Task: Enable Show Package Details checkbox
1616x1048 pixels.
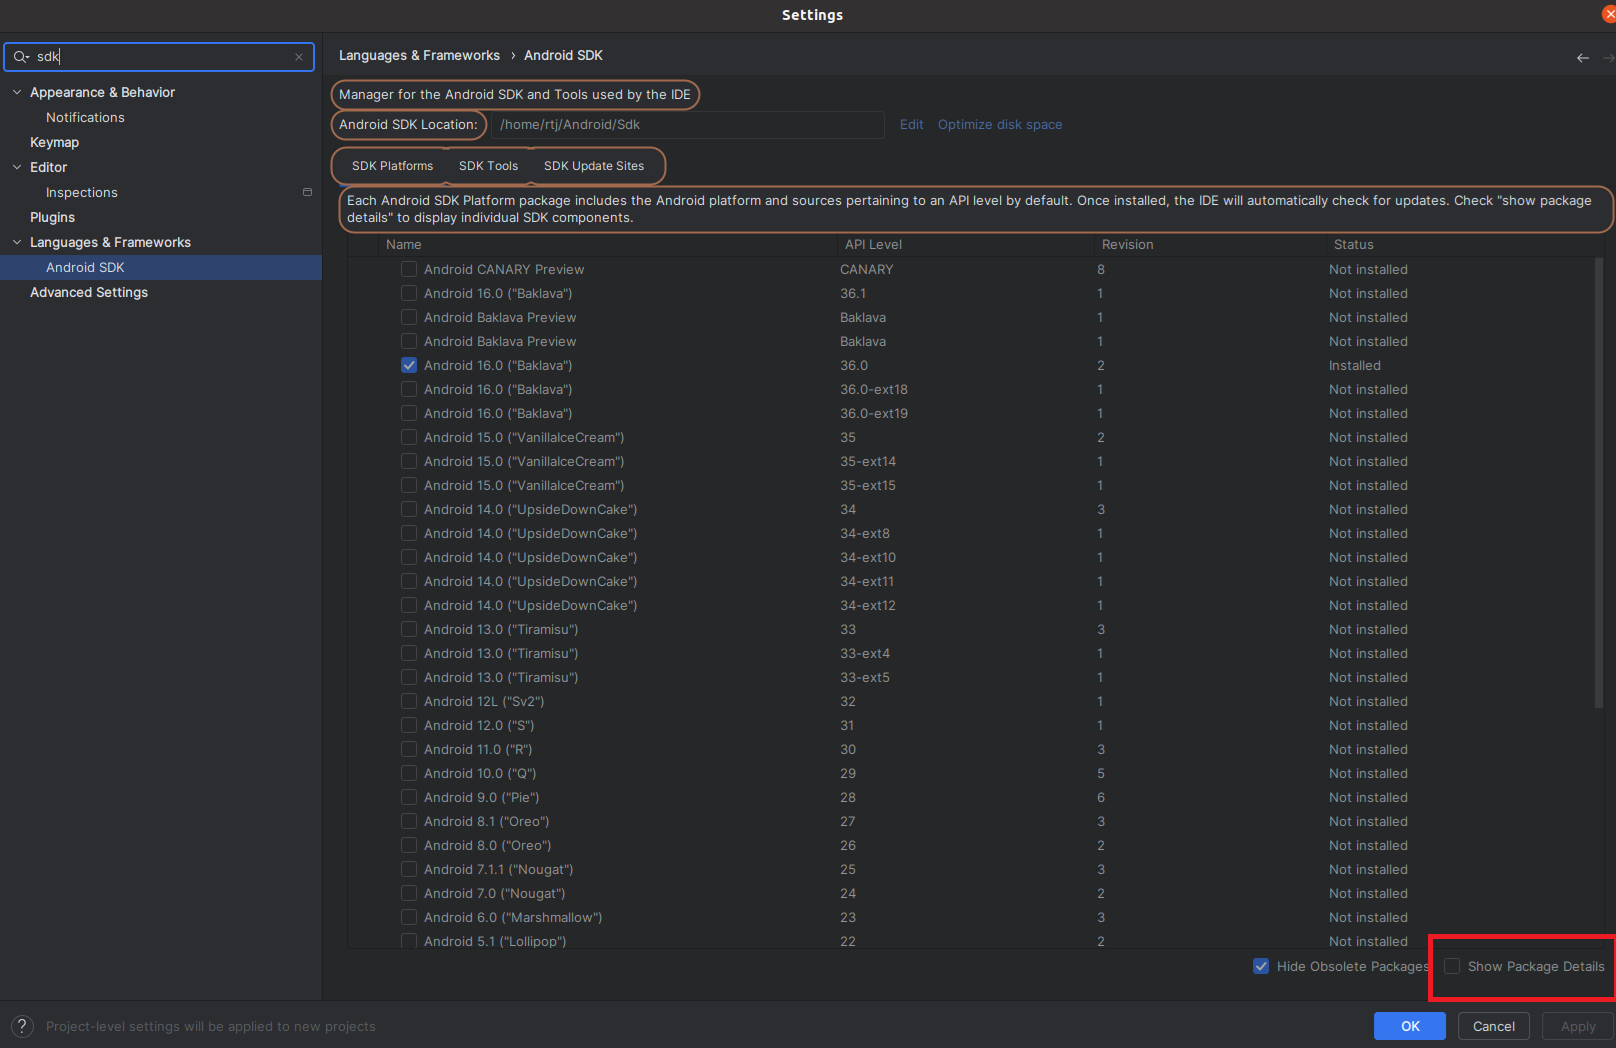Action: click(x=1452, y=966)
